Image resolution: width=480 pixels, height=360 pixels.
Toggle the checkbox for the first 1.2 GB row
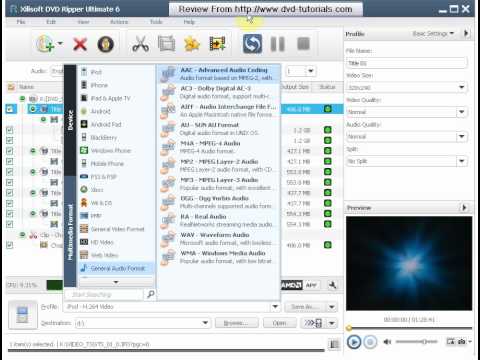(x=10, y=130)
